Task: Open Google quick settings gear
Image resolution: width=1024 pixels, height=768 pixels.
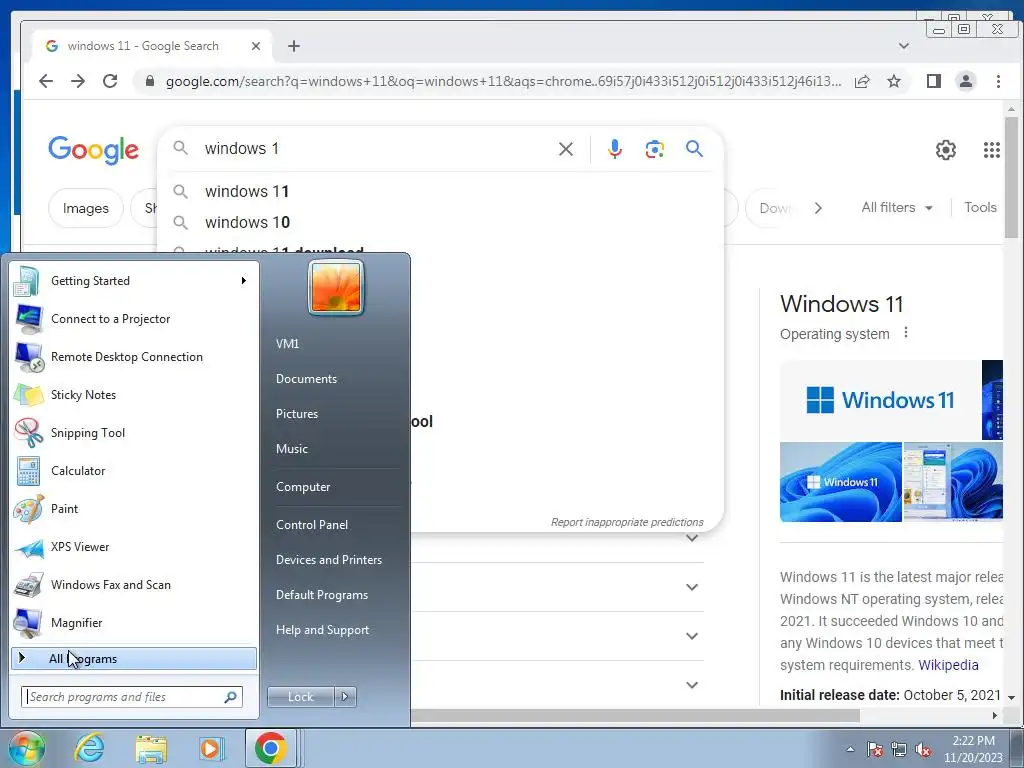Action: point(946,150)
